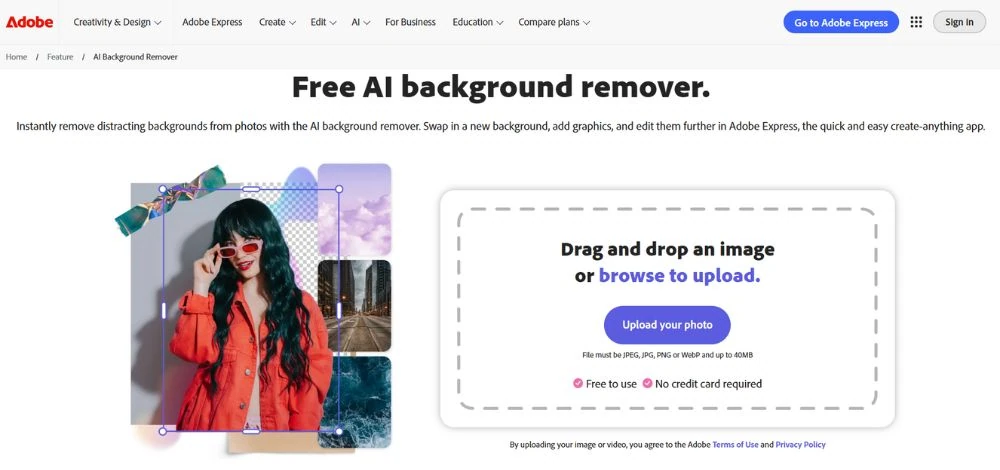Open the Adobe Express menu item
This screenshot has height=470, width=1000.
pos(212,22)
